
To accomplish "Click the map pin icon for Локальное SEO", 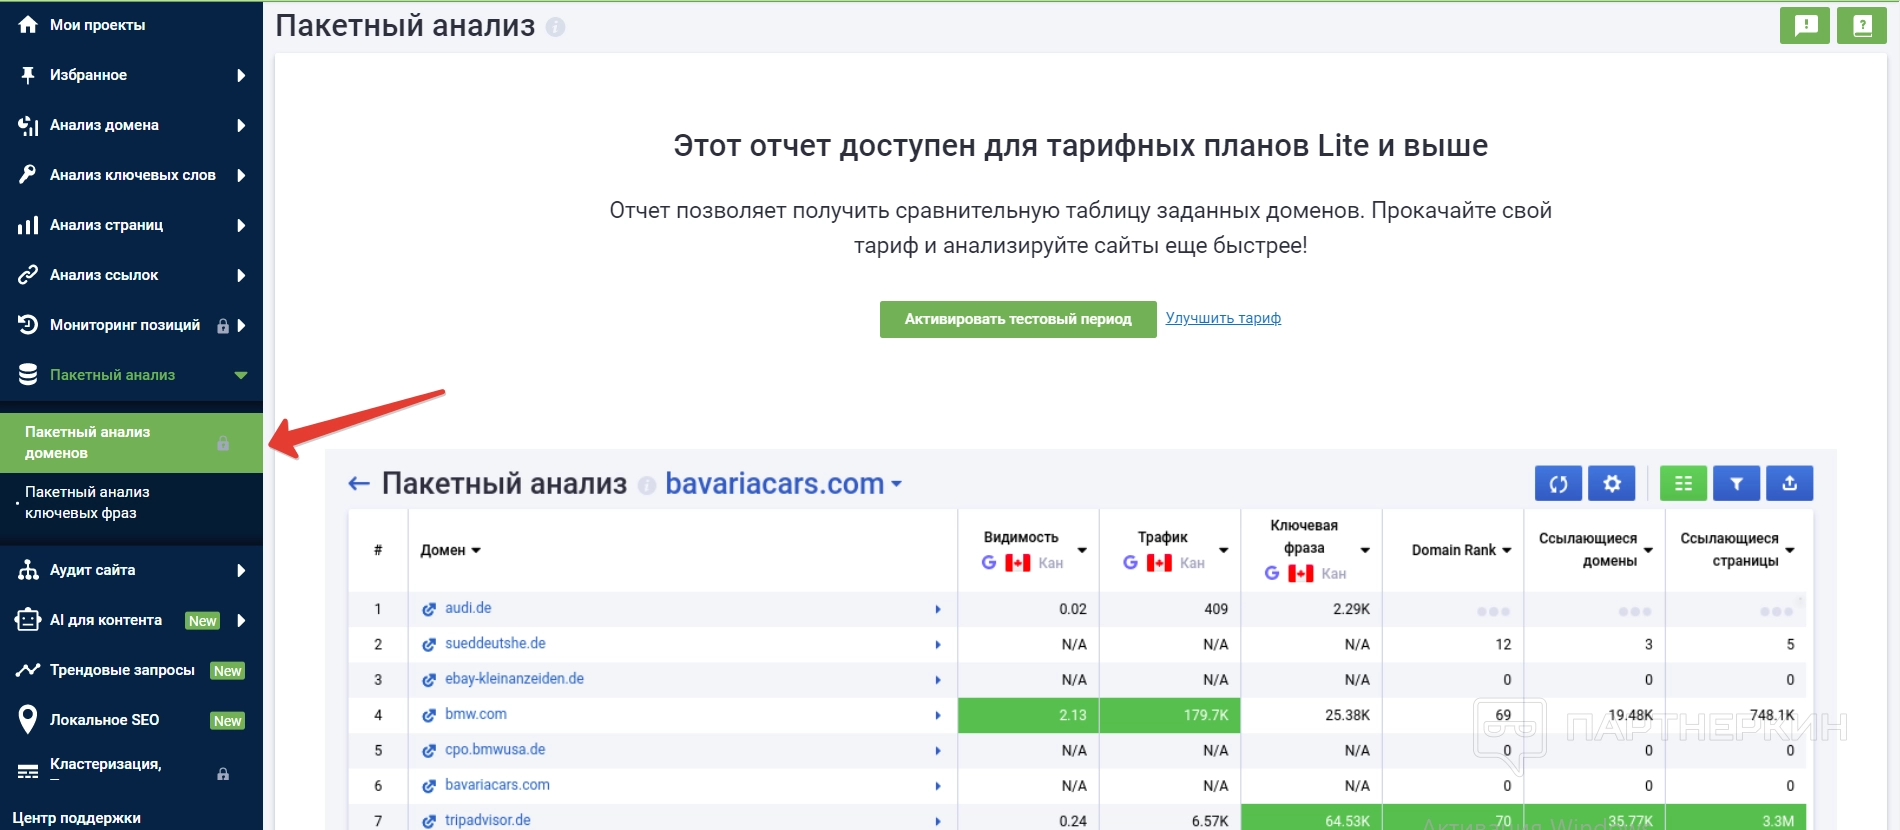I will (x=28, y=719).
